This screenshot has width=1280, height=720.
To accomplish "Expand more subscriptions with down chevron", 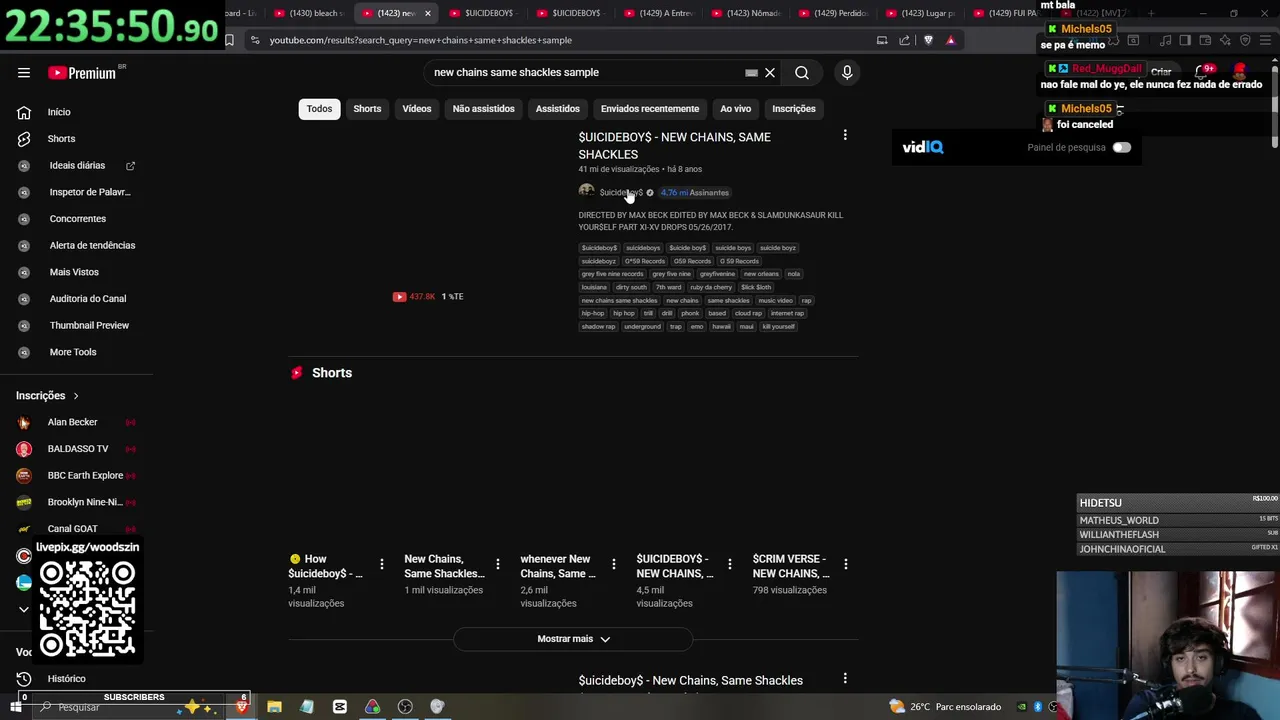I will (24, 609).
